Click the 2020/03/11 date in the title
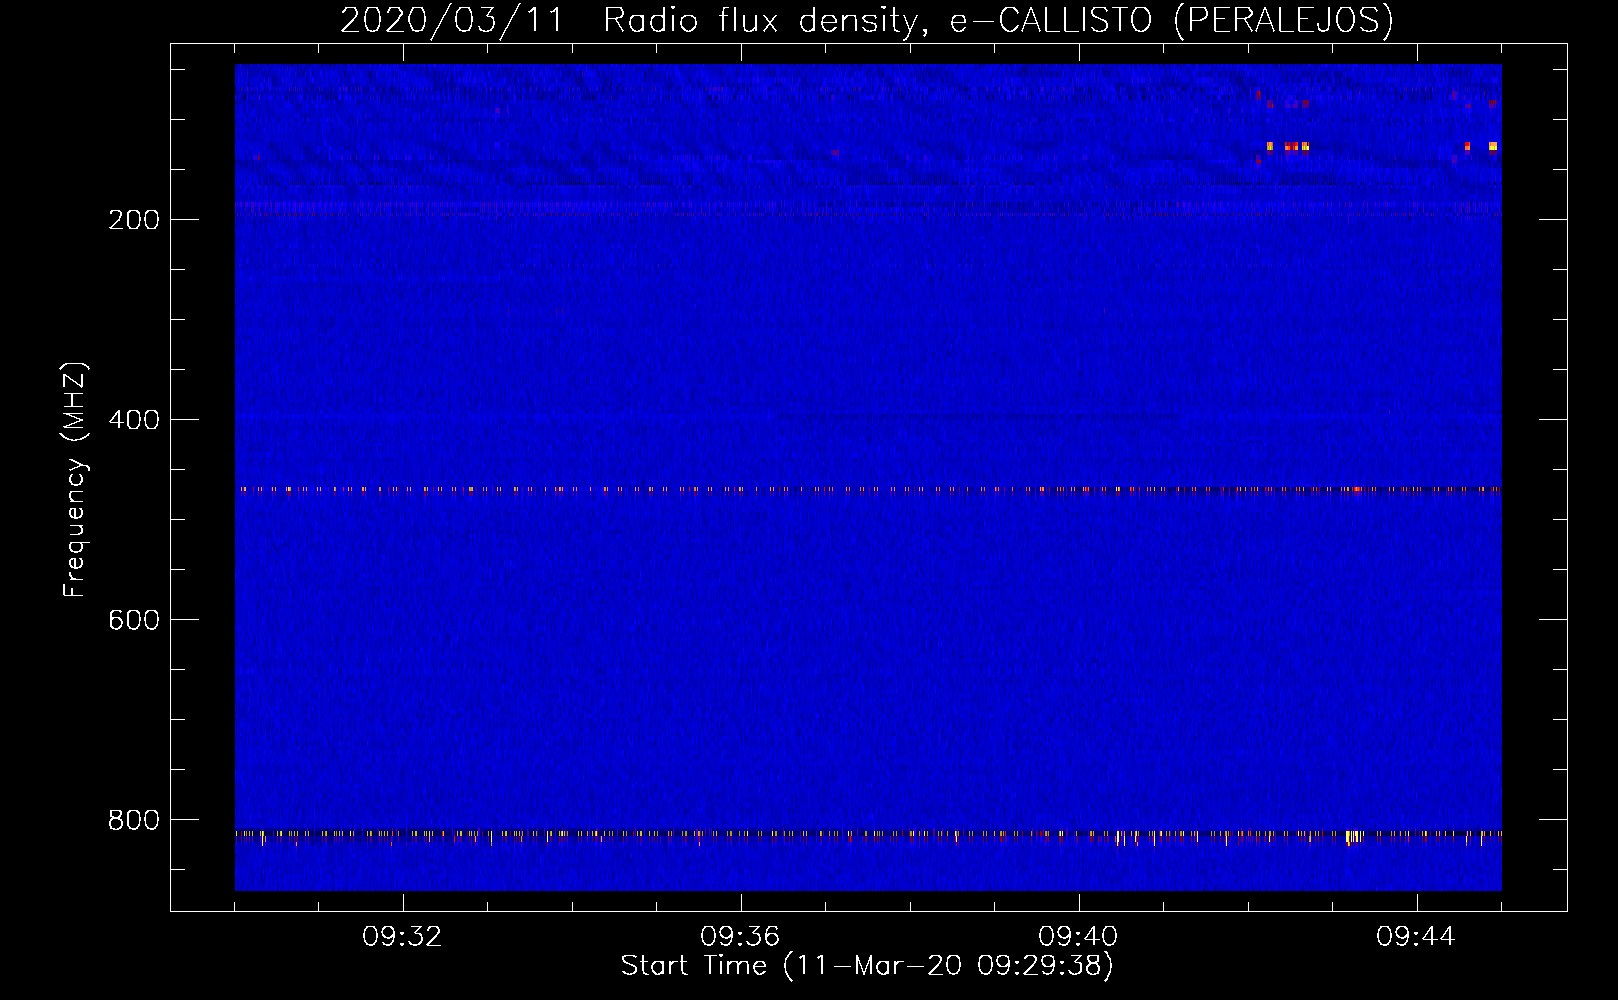1618x1000 pixels. [x=453, y=21]
